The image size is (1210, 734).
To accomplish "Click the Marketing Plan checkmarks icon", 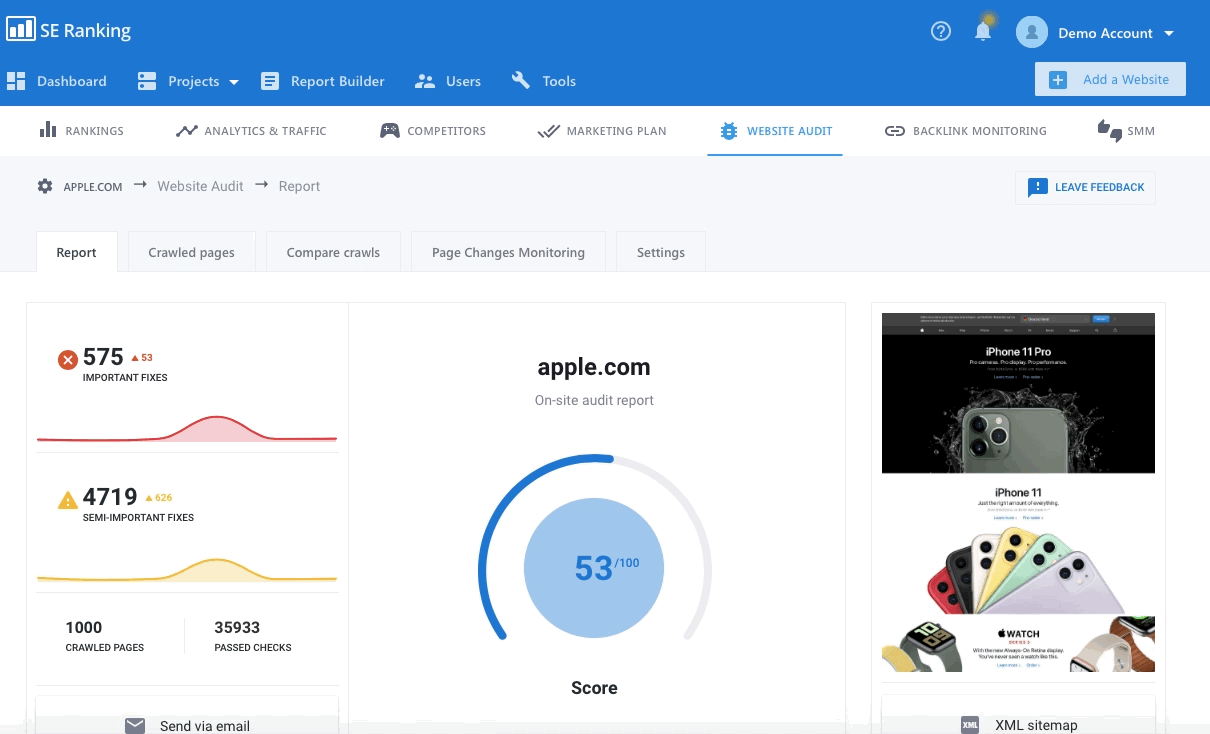I will pyautogui.click(x=548, y=131).
